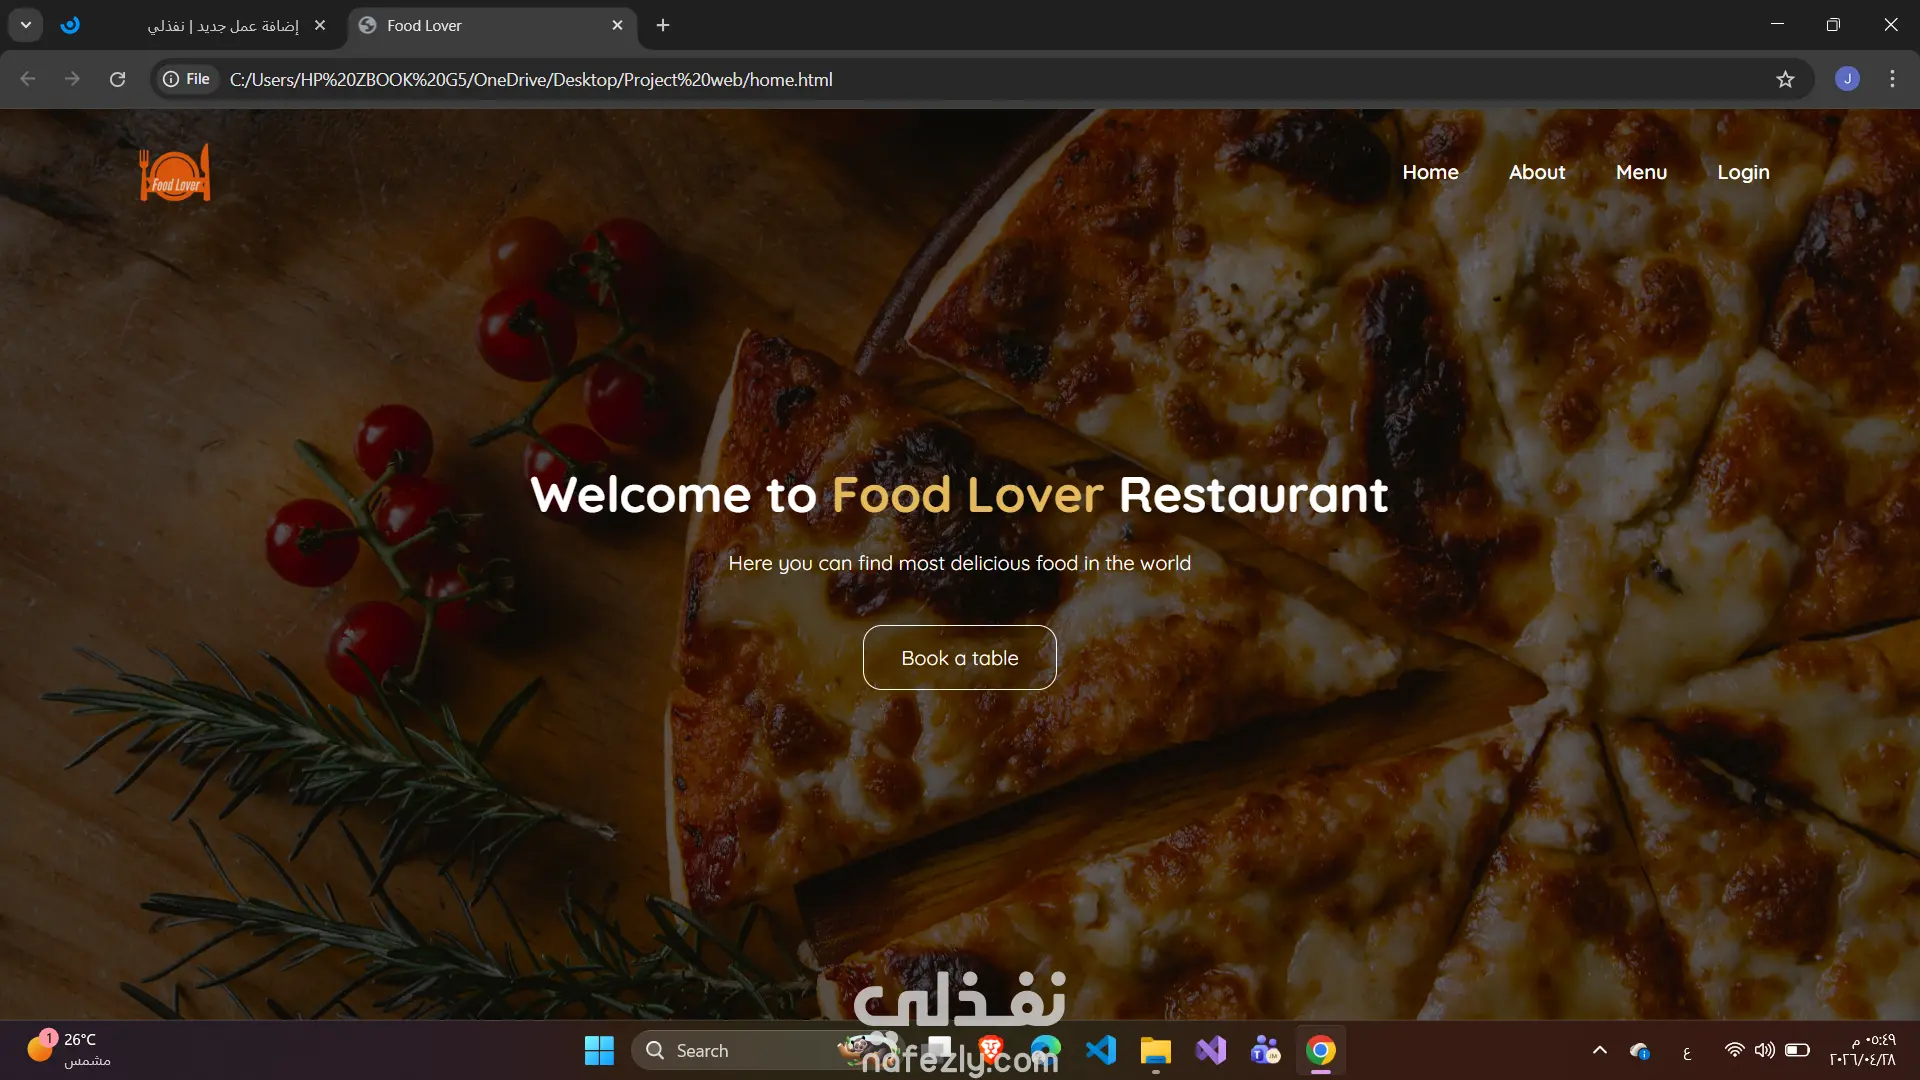Go back to previous page
Viewport: 1920px width, 1080px height.
click(x=28, y=79)
